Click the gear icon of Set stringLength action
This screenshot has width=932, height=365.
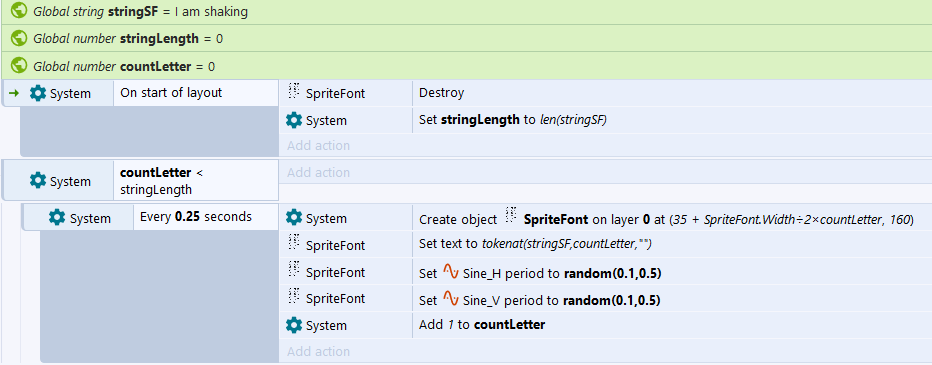click(x=294, y=121)
